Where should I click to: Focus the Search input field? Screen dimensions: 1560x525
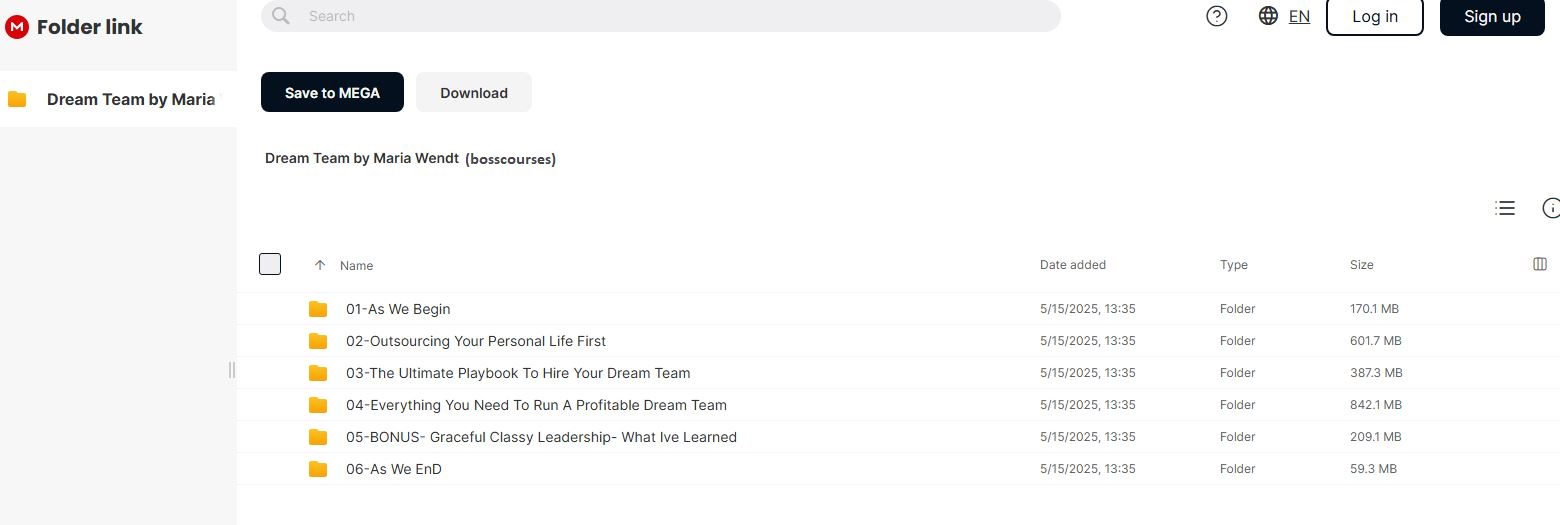click(x=660, y=16)
